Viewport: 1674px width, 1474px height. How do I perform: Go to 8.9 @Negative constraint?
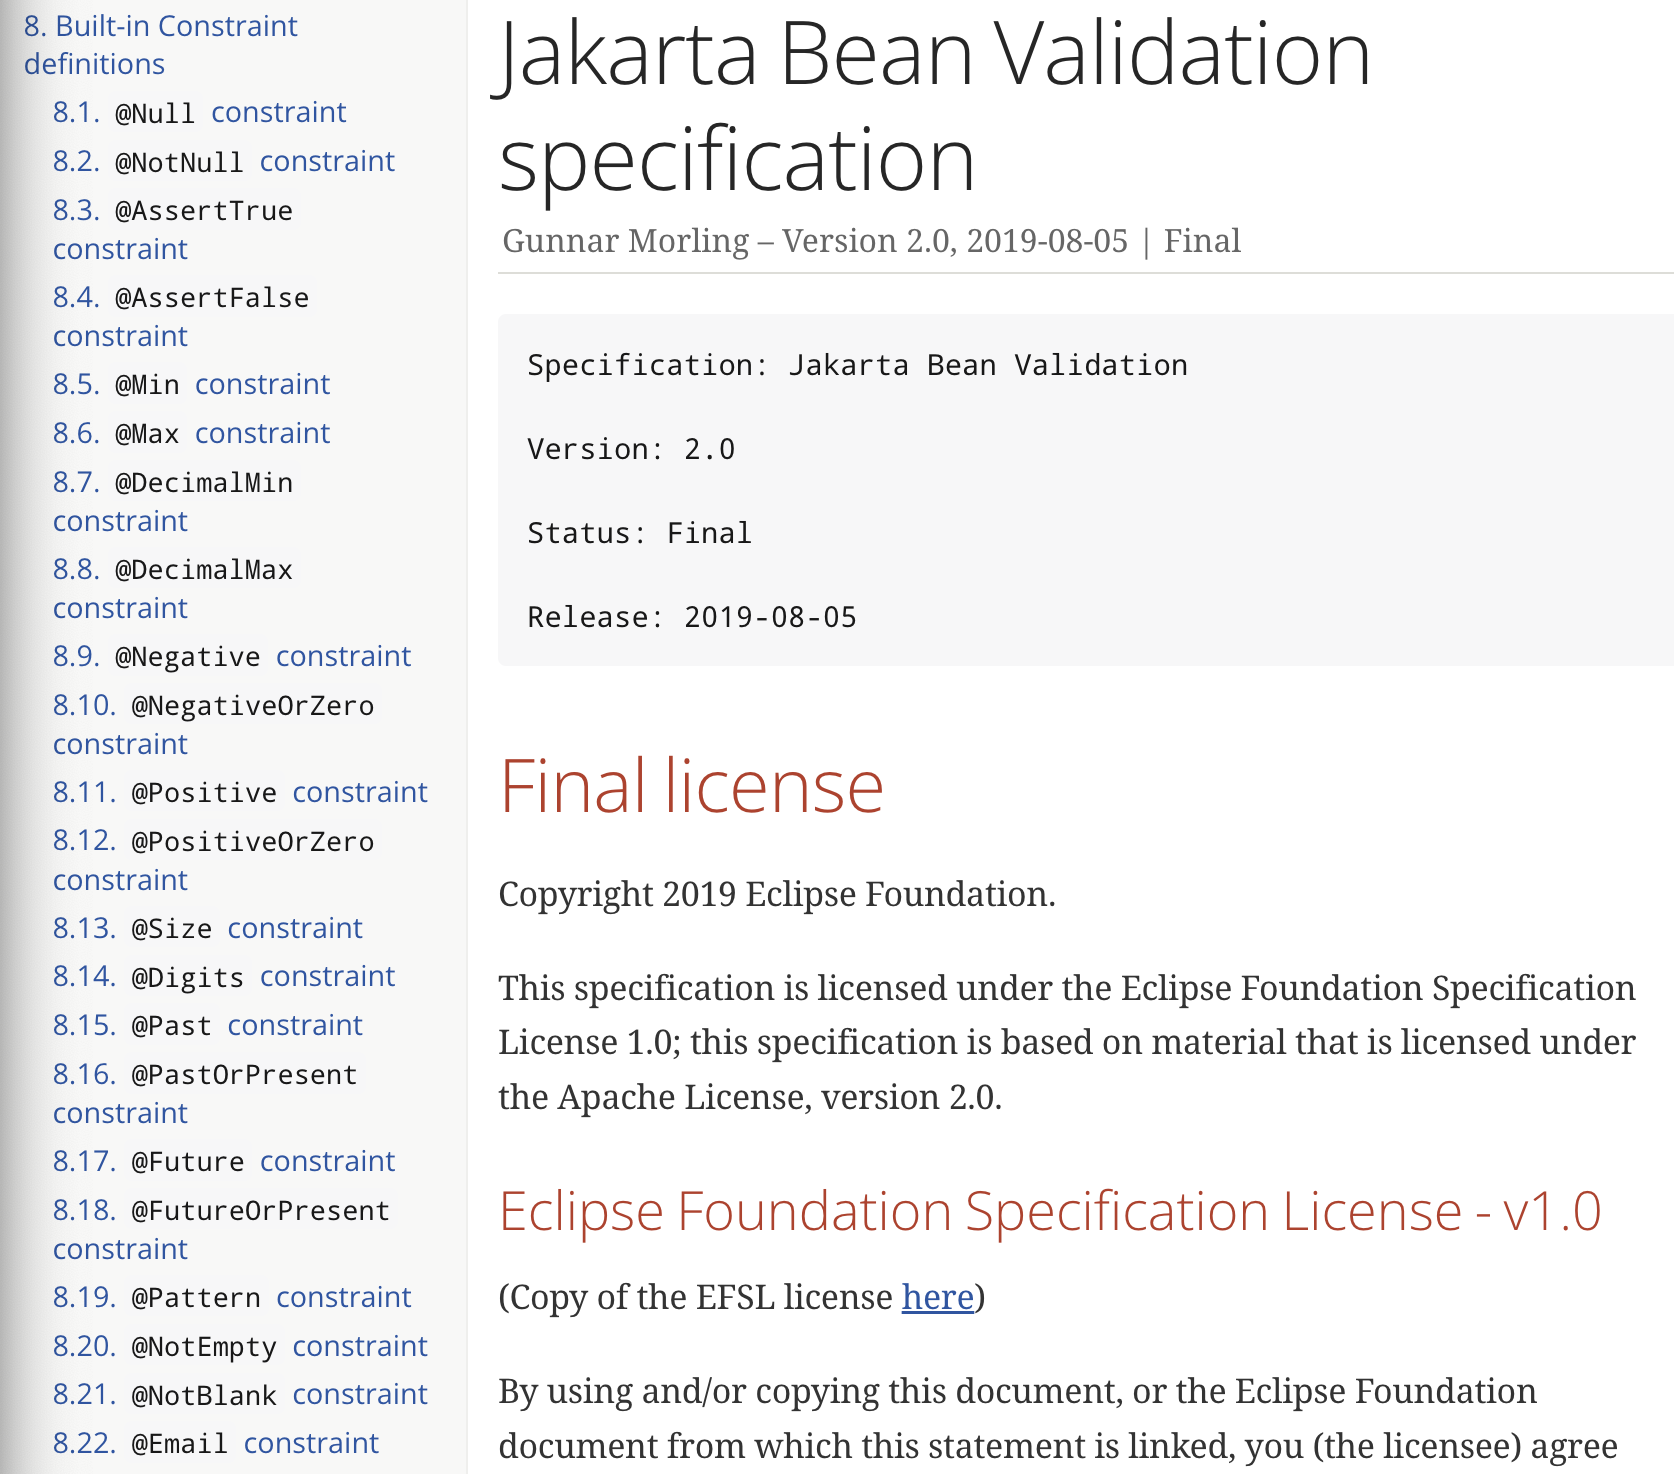[232, 656]
